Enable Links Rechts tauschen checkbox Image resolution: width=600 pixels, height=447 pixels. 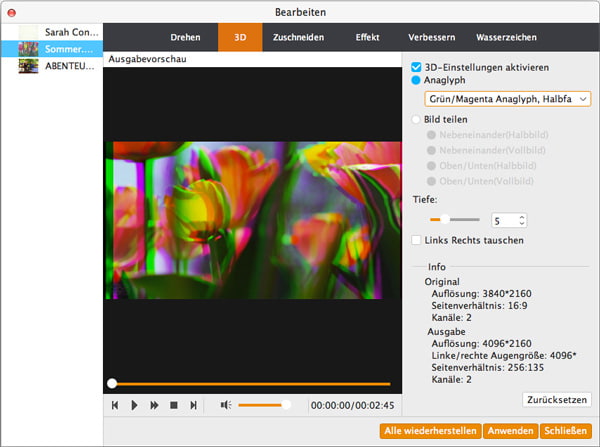point(417,240)
